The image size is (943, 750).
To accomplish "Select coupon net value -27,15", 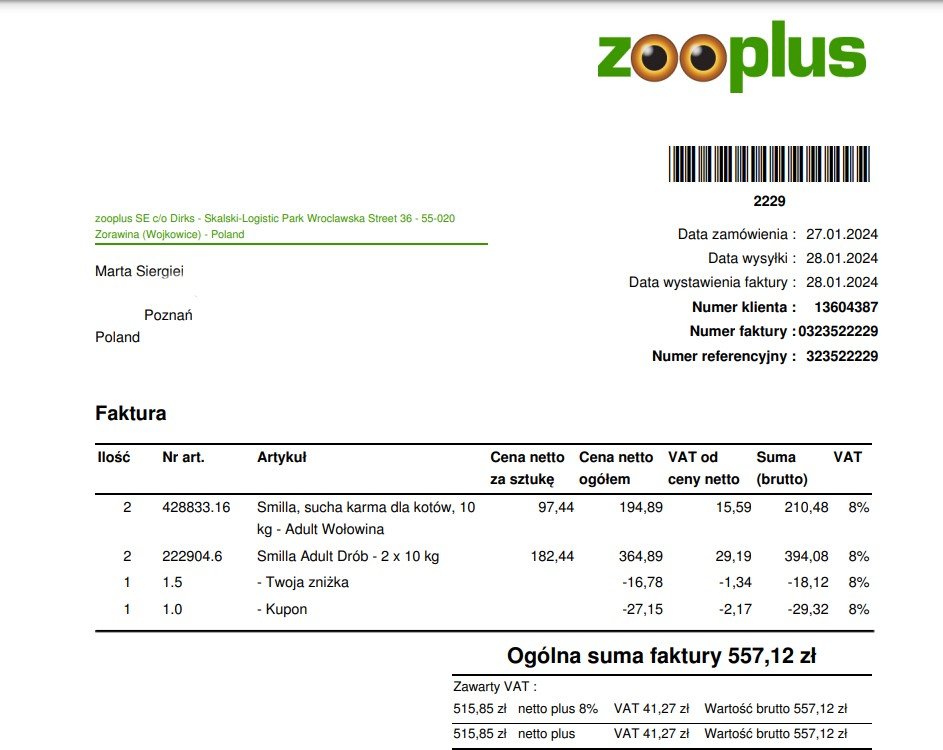I will coord(643,609).
